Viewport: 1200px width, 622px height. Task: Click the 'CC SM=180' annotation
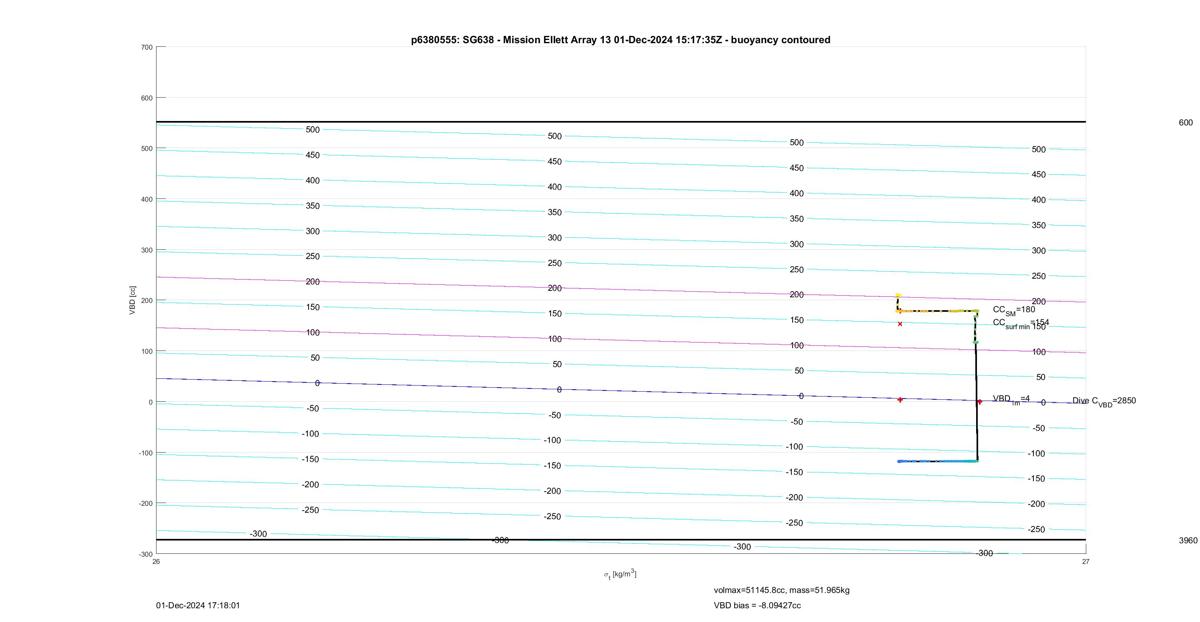[x=1014, y=310]
